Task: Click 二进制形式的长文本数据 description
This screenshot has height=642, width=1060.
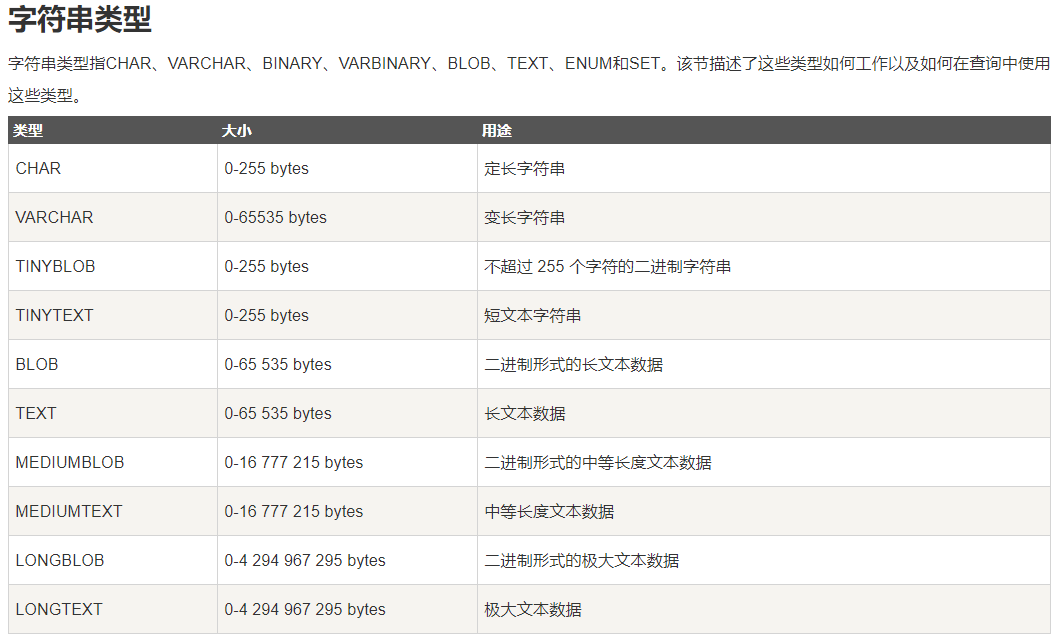Action: coord(573,365)
